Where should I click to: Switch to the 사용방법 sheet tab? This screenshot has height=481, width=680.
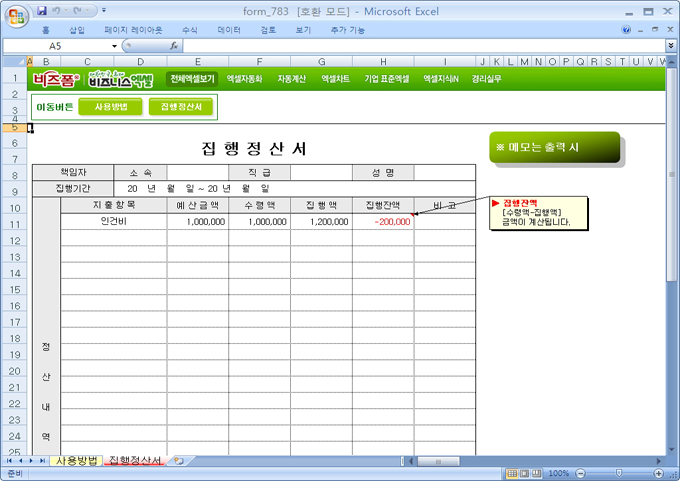pos(76,461)
